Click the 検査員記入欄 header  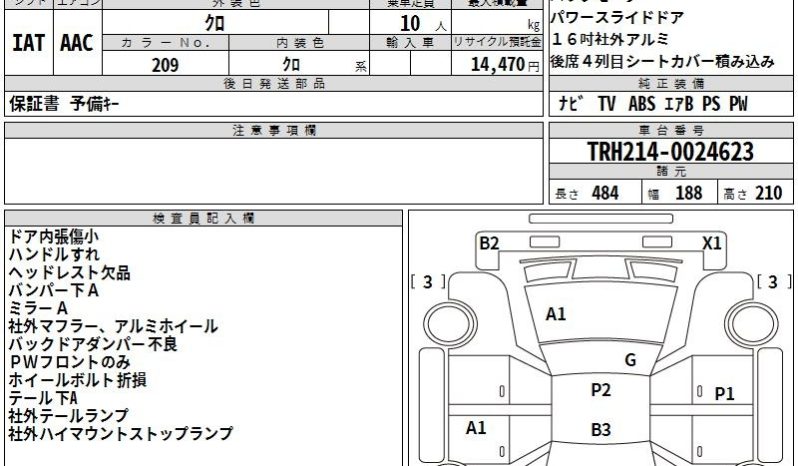click(x=203, y=219)
